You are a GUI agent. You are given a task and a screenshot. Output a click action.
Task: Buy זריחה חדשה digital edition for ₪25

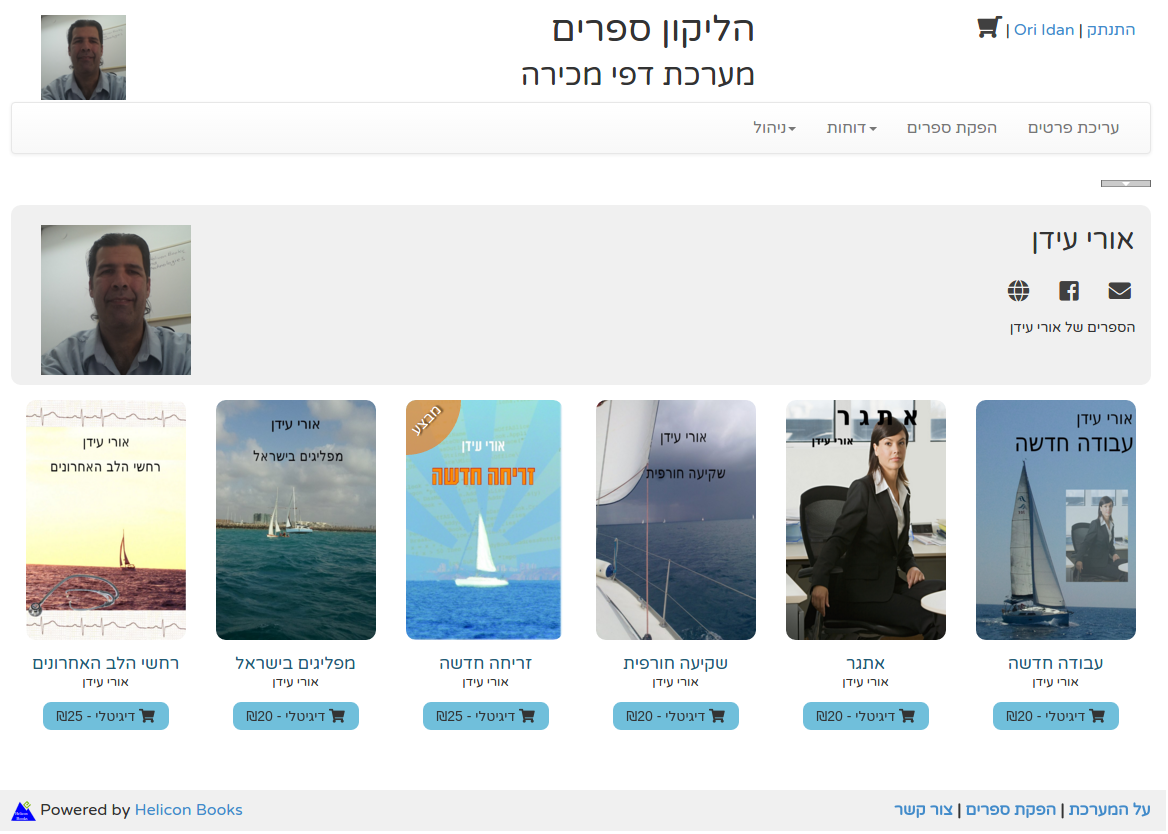486,716
